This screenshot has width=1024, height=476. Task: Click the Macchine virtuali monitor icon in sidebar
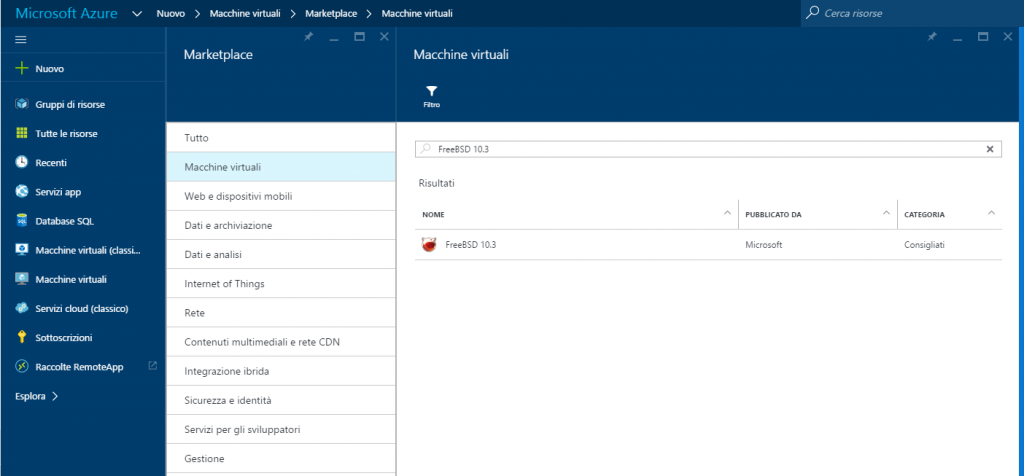[22, 279]
